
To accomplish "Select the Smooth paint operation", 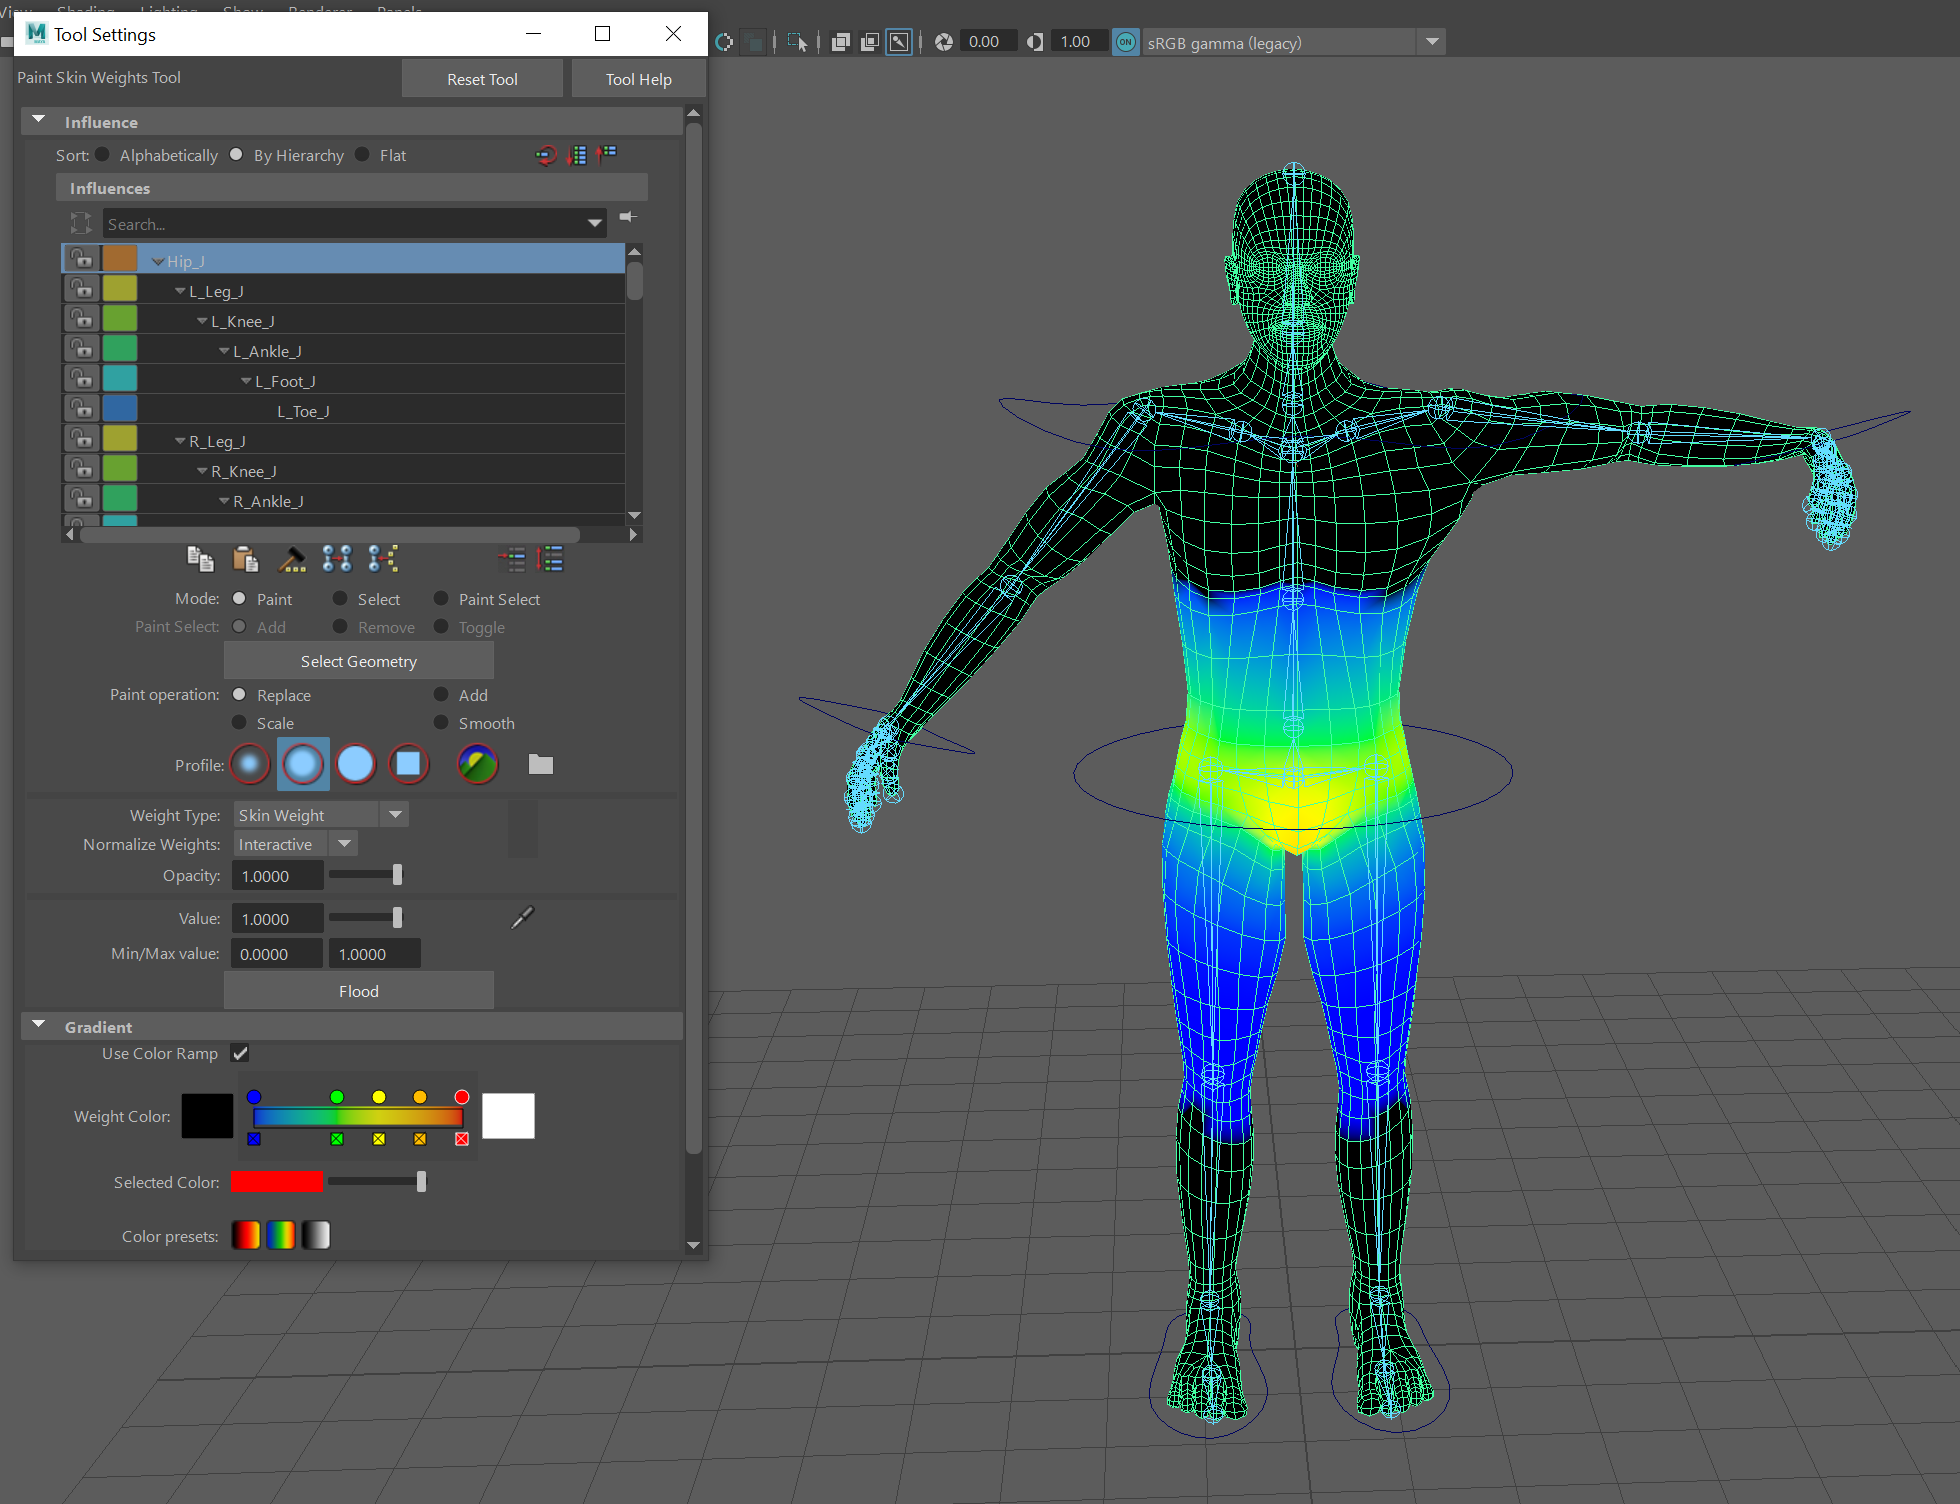I will point(441,723).
